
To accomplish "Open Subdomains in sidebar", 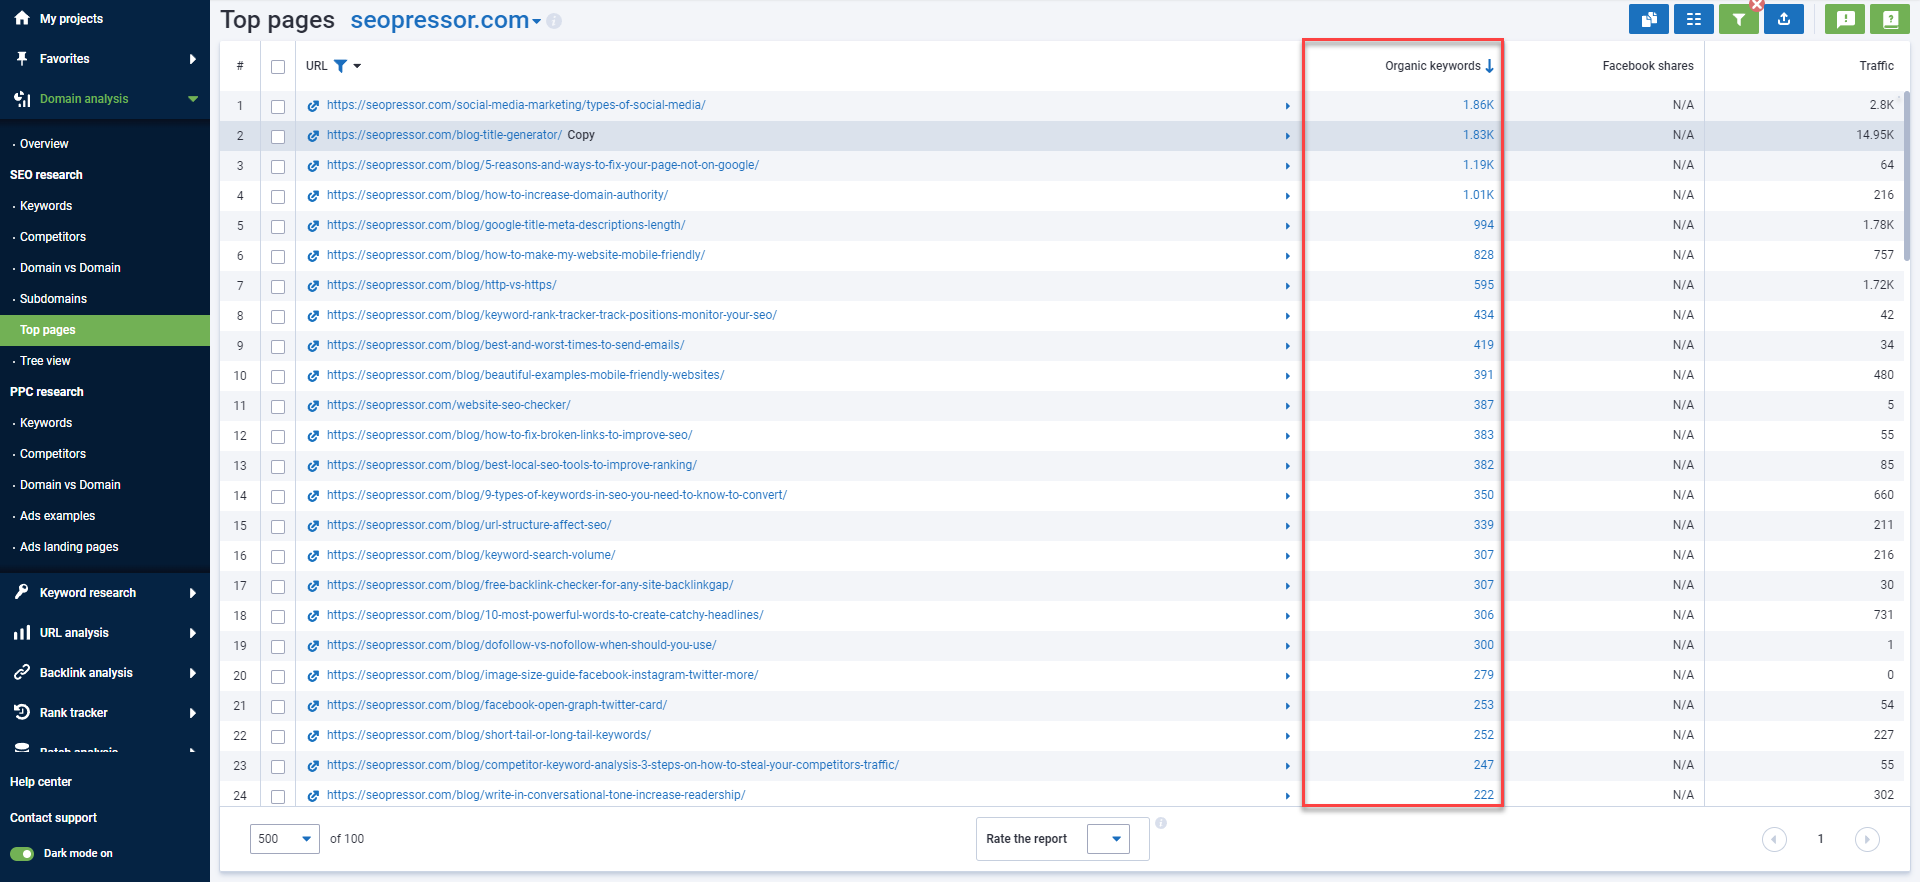I will pos(53,299).
